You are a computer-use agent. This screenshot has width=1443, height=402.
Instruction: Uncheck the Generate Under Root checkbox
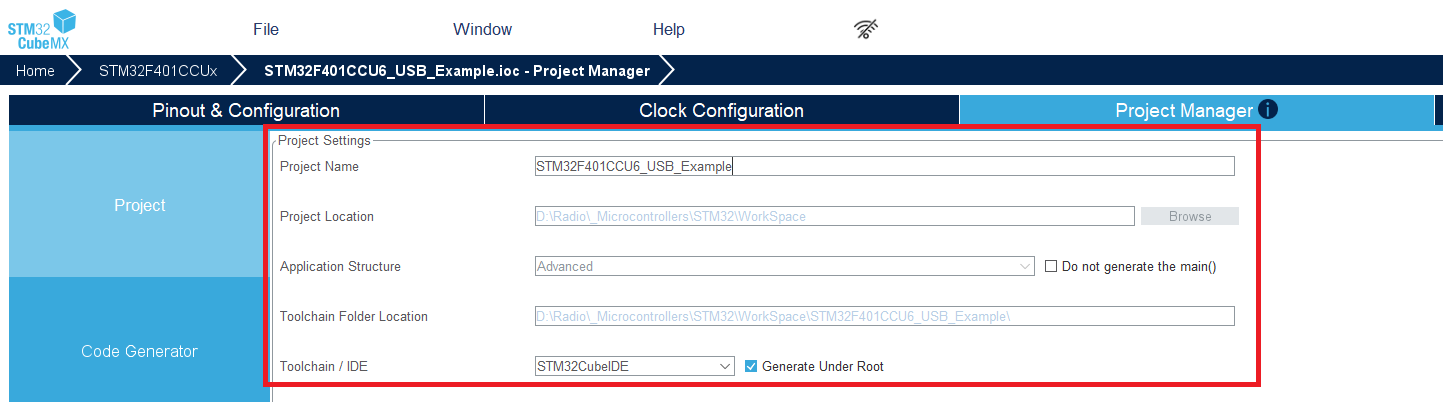pyautogui.click(x=751, y=367)
